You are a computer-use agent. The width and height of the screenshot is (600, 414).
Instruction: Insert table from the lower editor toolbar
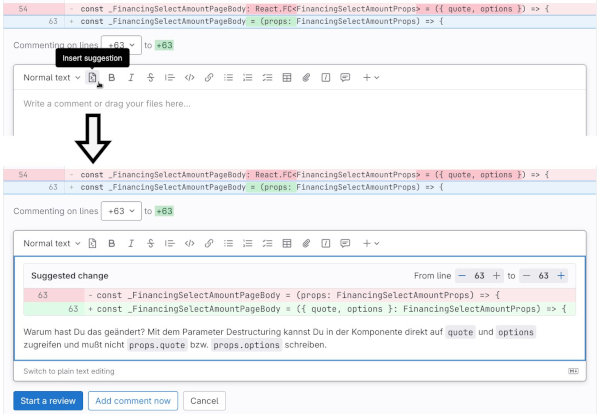287,243
